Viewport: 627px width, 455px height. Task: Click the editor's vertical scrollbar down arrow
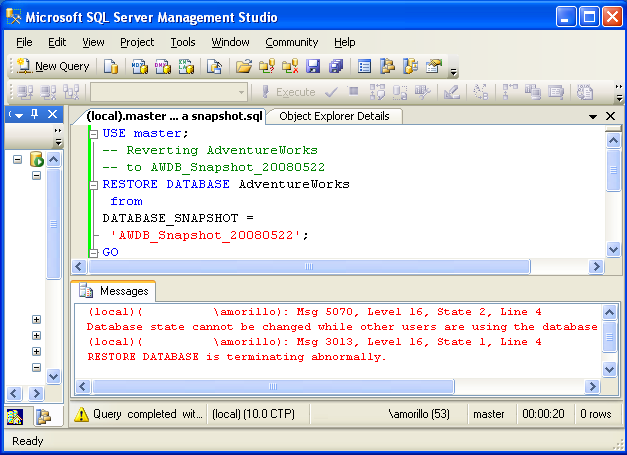pos(613,250)
